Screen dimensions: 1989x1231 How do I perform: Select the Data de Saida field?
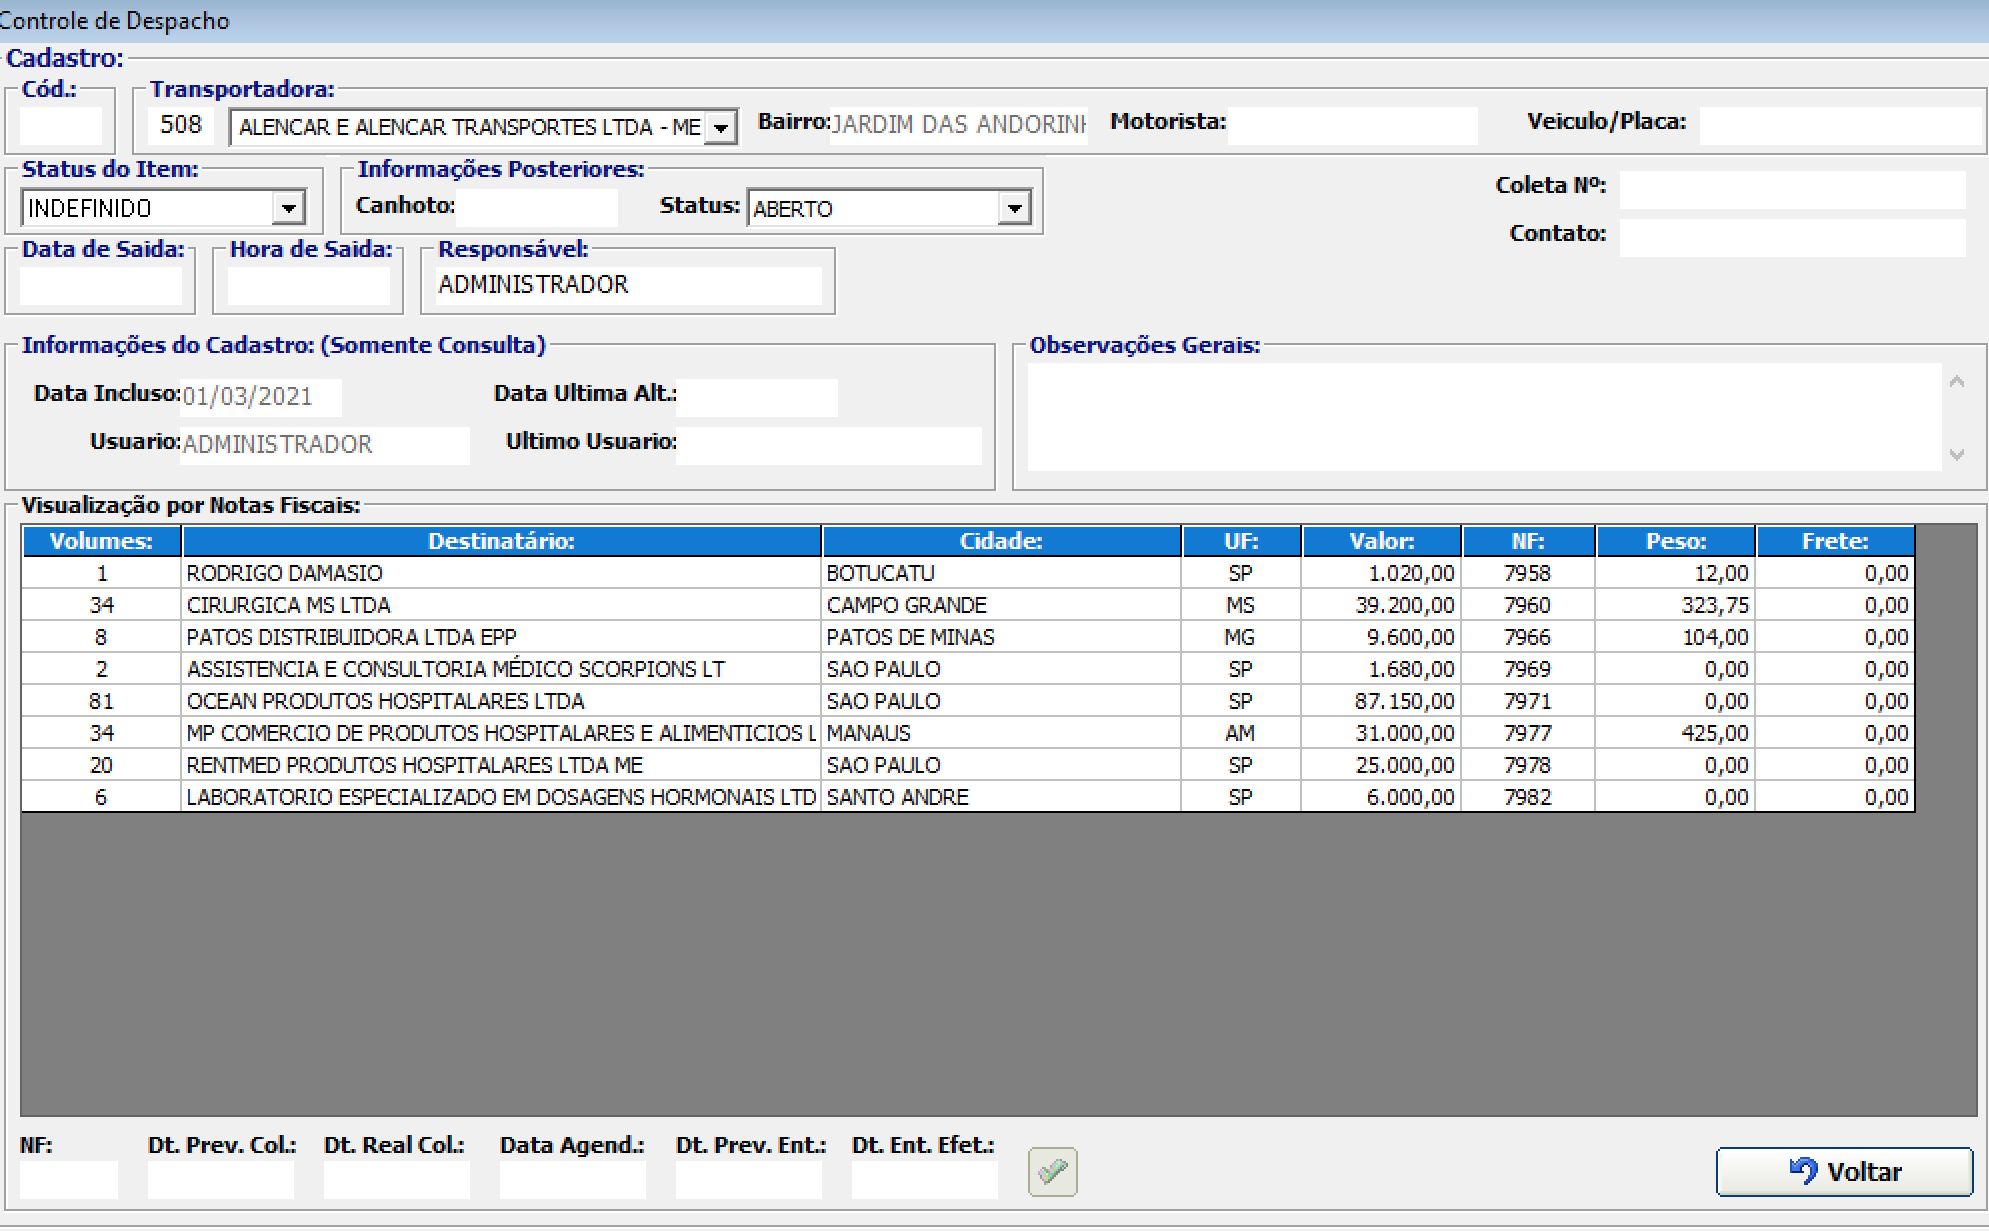pos(100,286)
